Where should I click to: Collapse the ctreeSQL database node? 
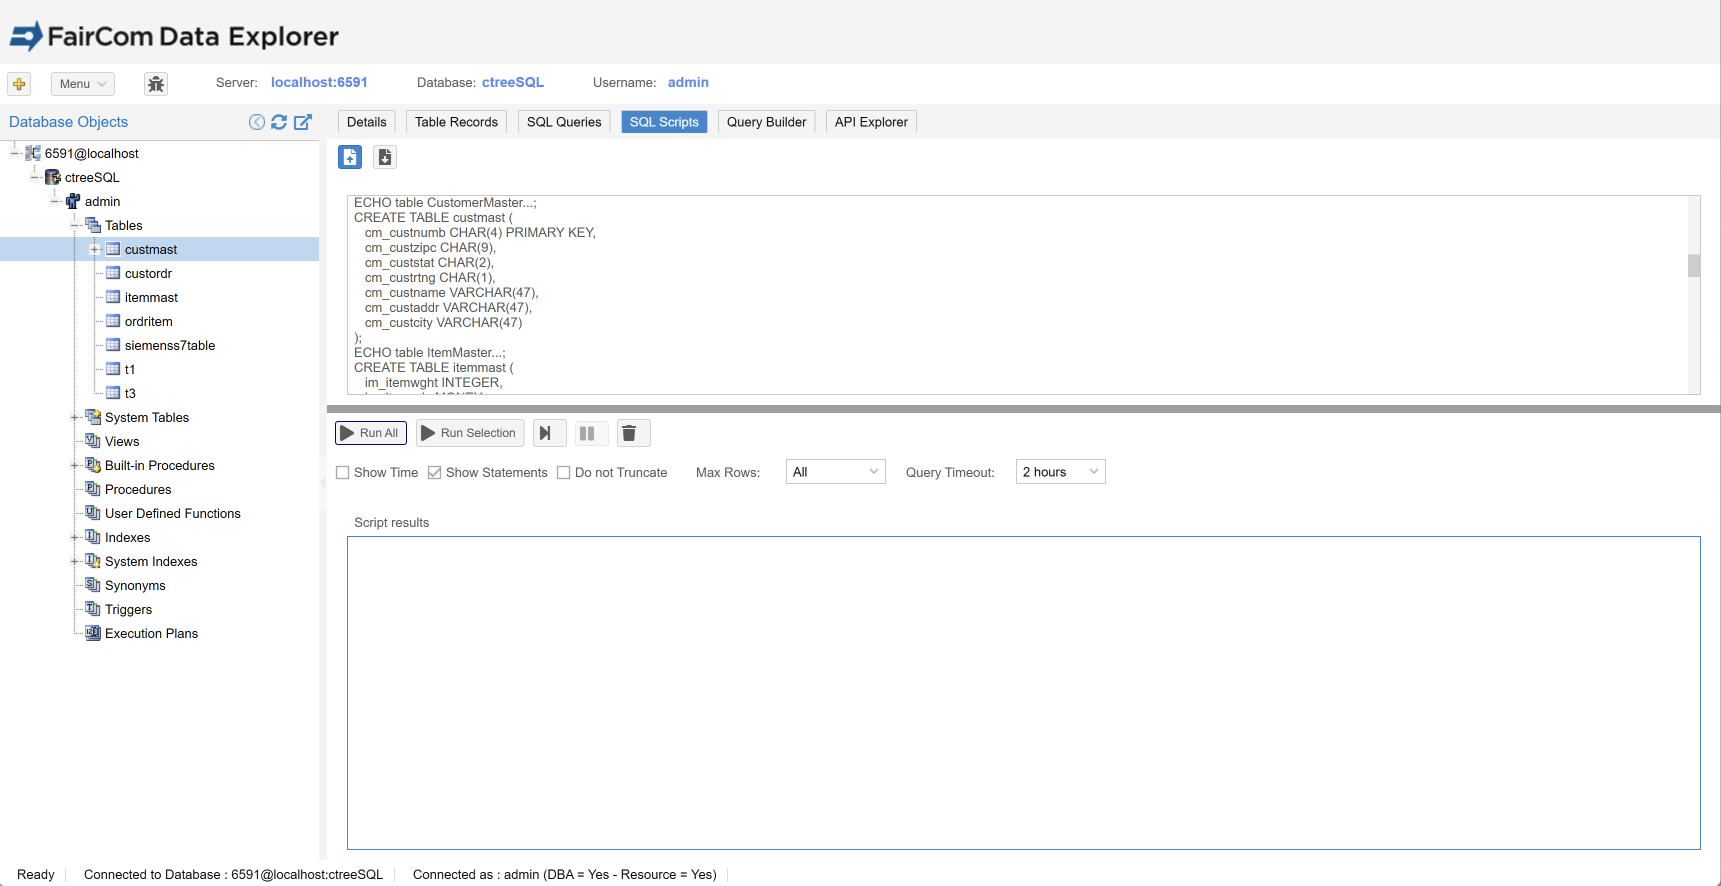[35, 177]
